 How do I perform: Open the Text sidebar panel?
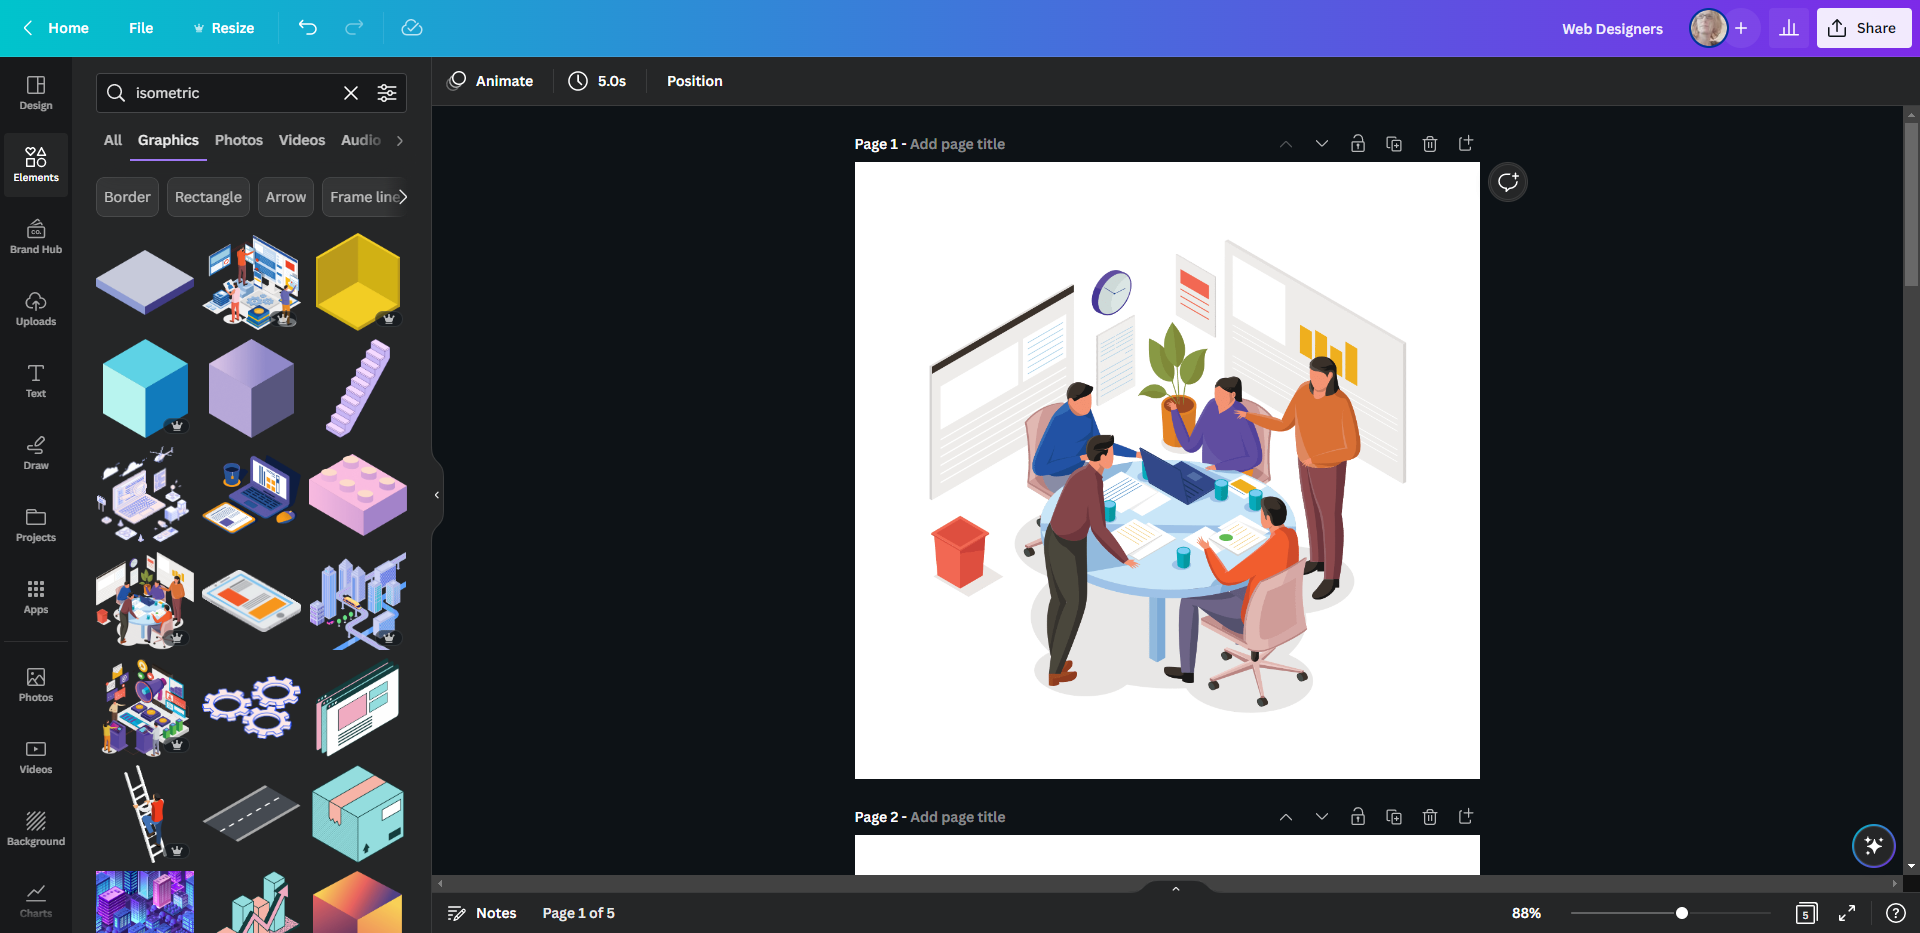tap(36, 381)
